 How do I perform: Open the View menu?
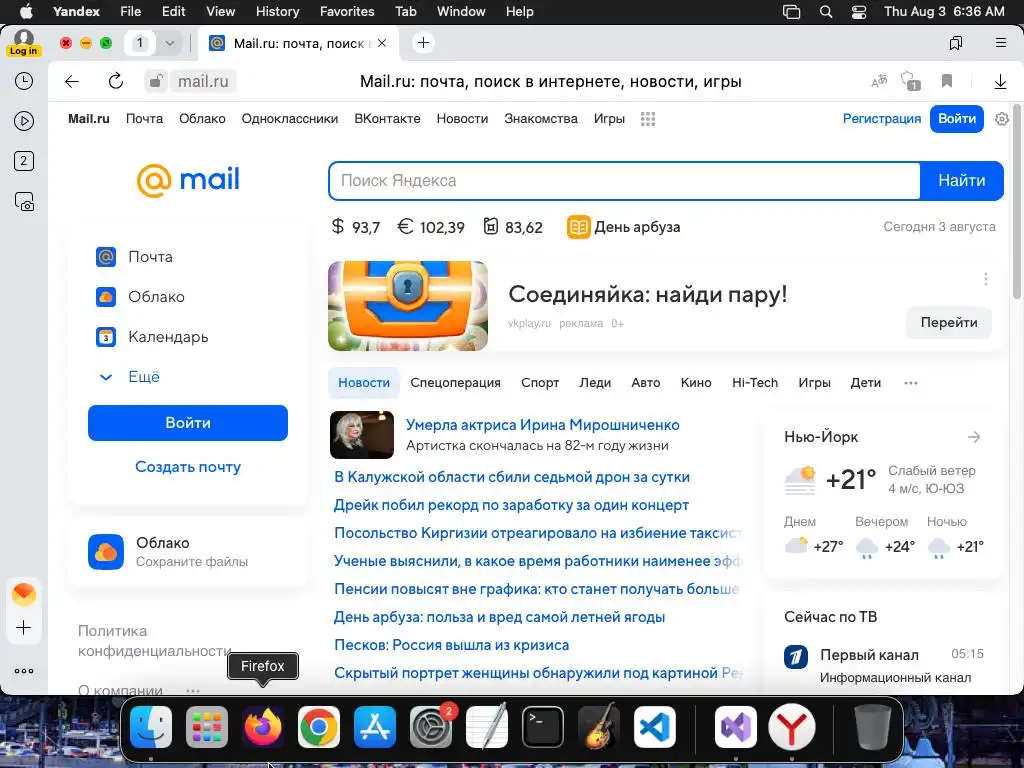tap(221, 11)
